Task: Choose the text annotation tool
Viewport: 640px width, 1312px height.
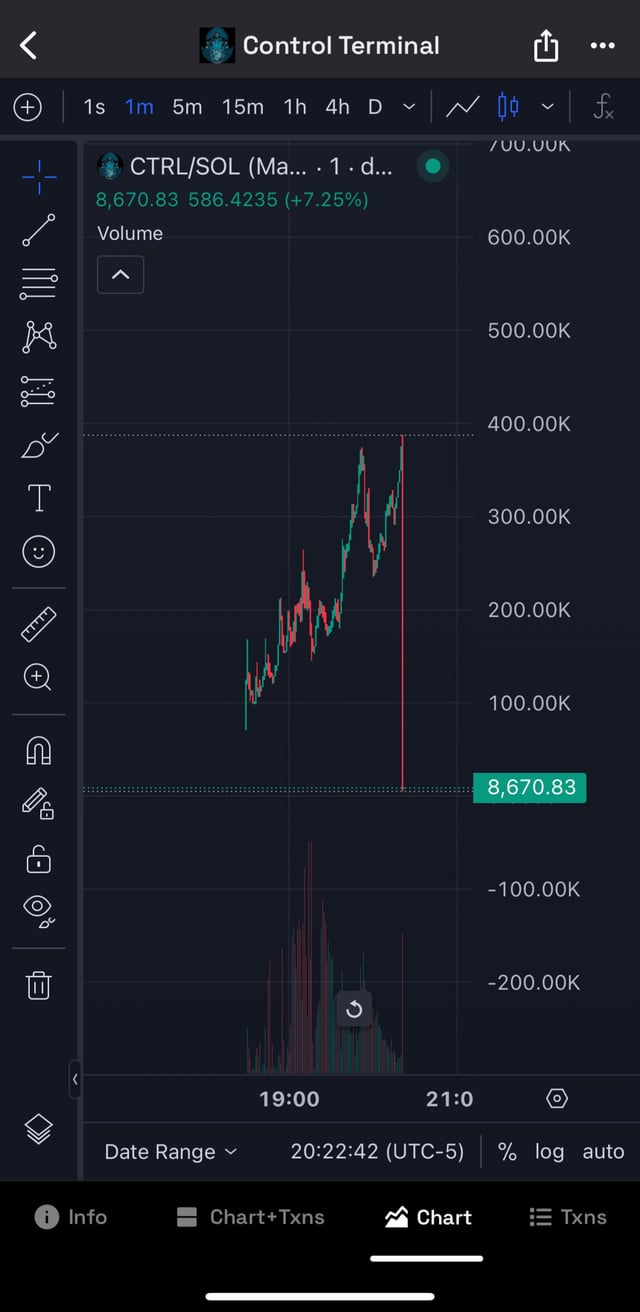Action: click(39, 498)
